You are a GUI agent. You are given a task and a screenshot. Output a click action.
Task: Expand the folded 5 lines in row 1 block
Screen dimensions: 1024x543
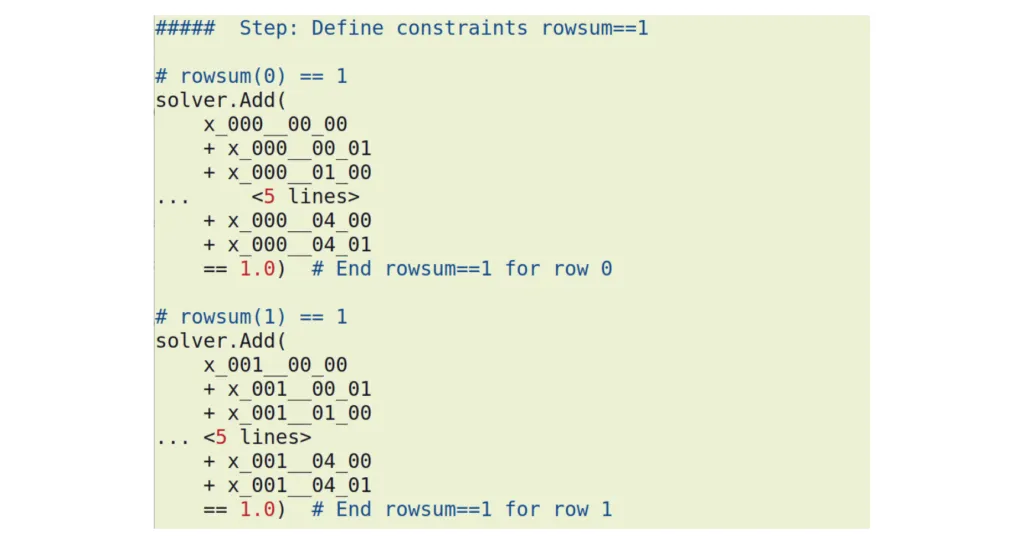tap(257, 437)
